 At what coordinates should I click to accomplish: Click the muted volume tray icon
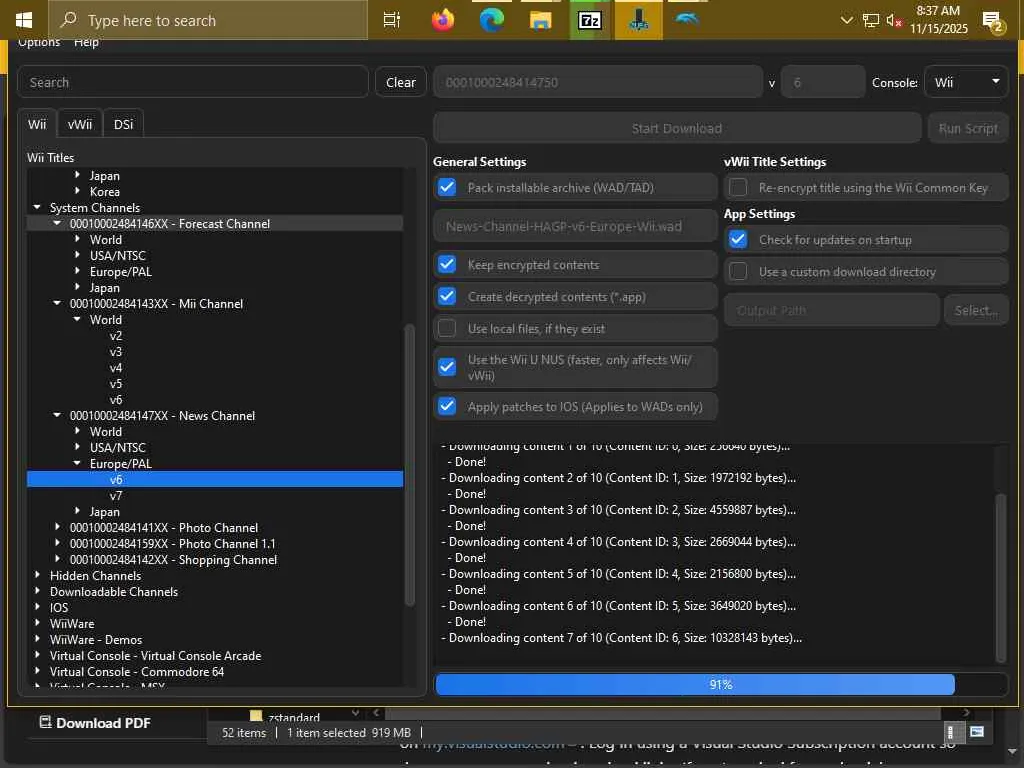(894, 20)
